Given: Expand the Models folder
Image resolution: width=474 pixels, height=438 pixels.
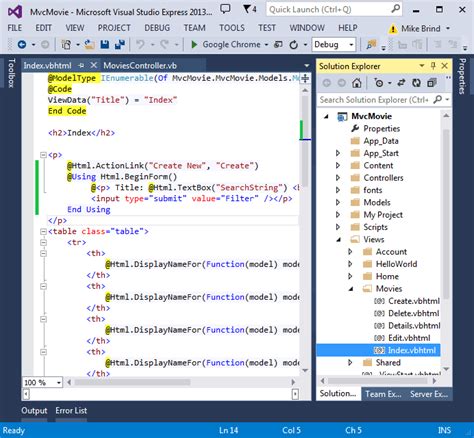Looking at the screenshot, I should coord(338,202).
